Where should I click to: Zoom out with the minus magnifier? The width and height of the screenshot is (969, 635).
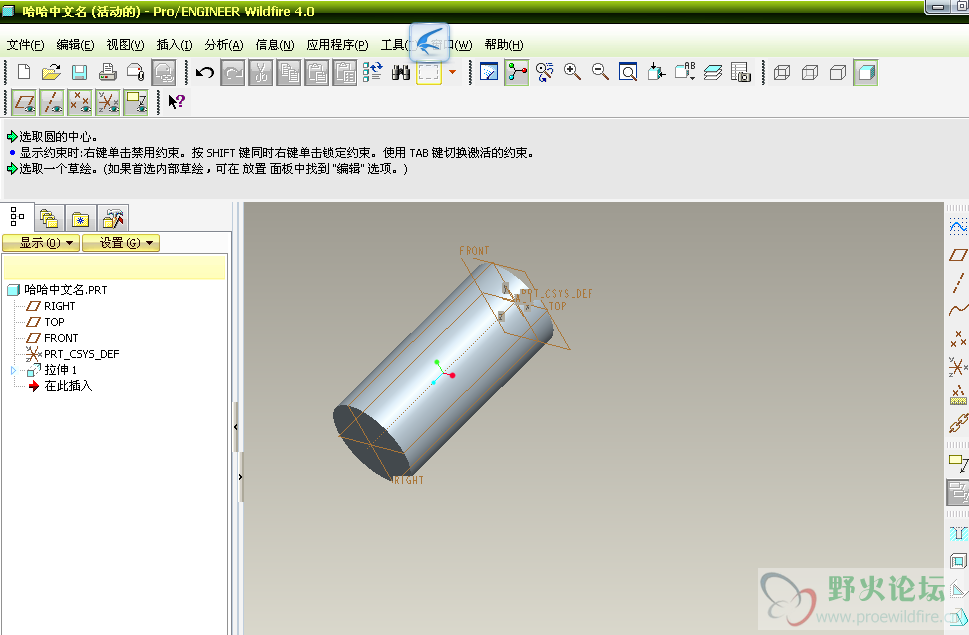click(600, 72)
